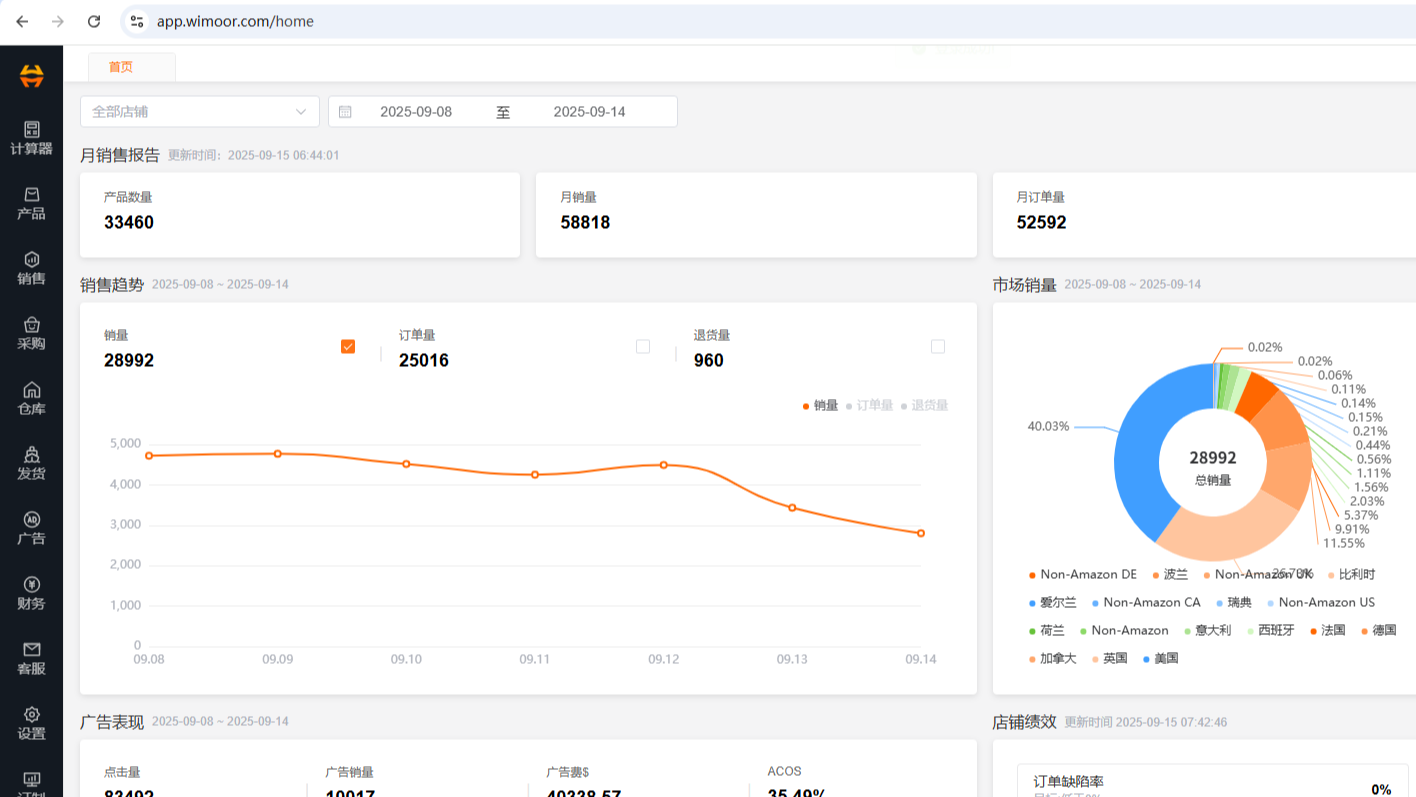
Task: Uncheck the 销量 checkbox
Action: (347, 346)
